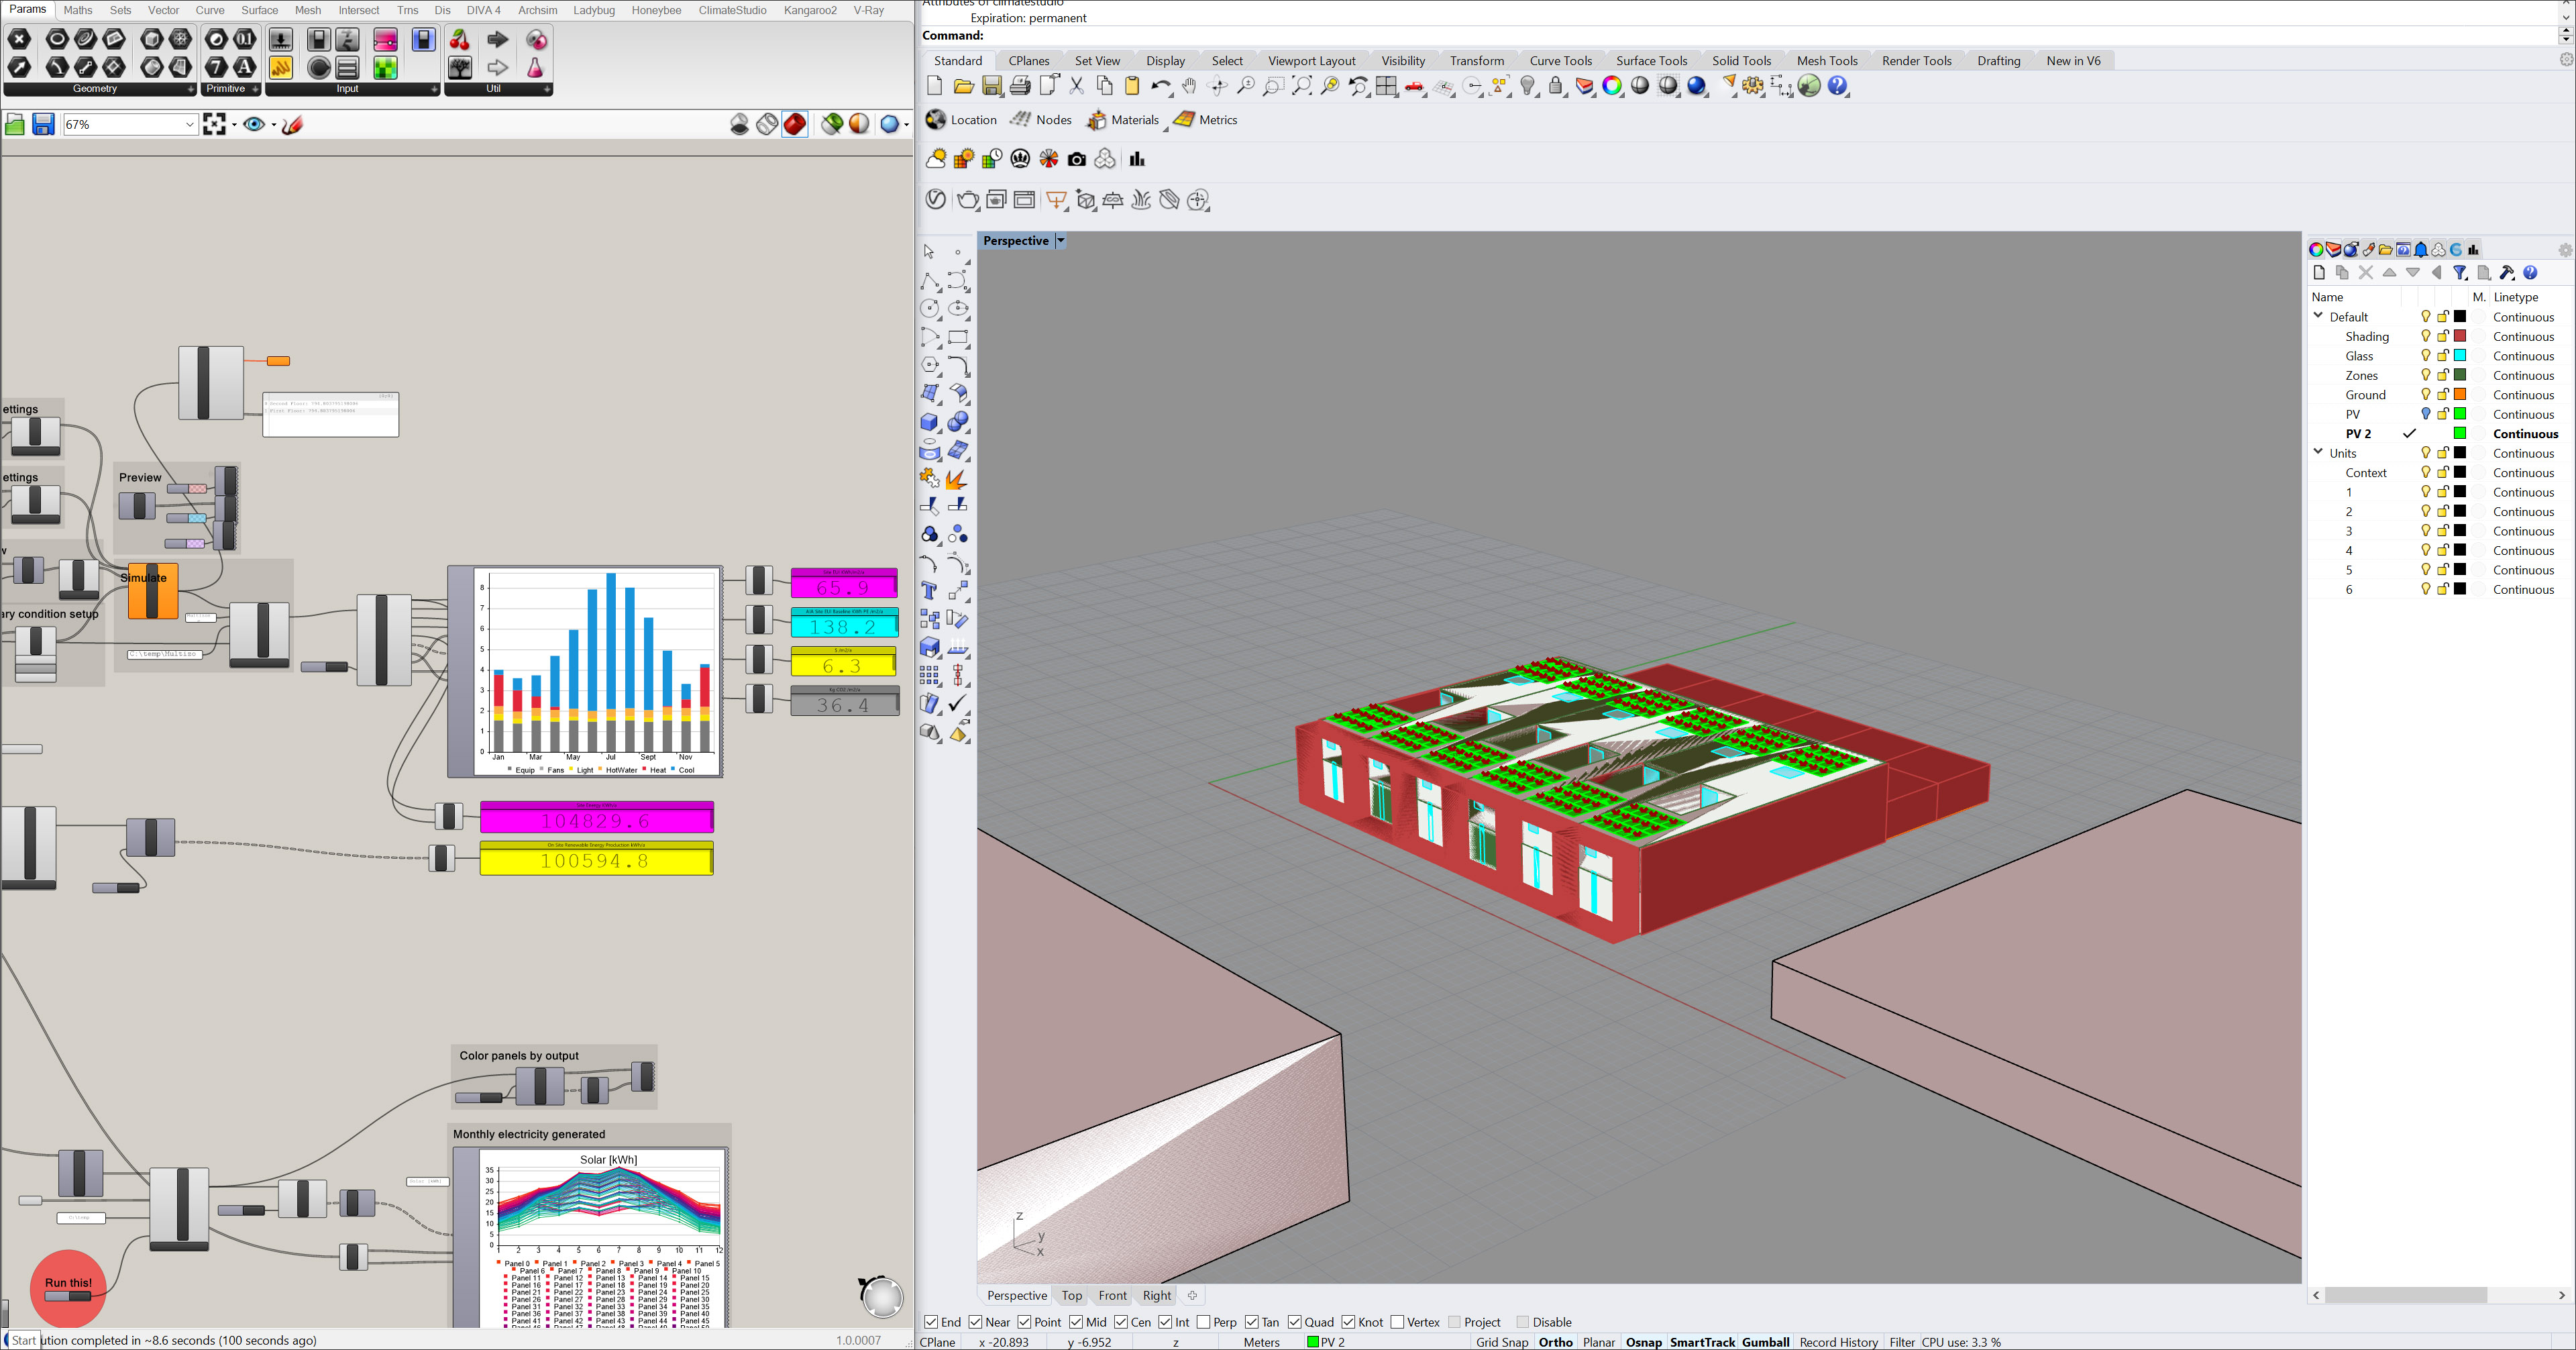Screen dimensions: 2576x1350
Task: Toggle the Vertex osnap checkbox
Action: tap(1397, 1322)
